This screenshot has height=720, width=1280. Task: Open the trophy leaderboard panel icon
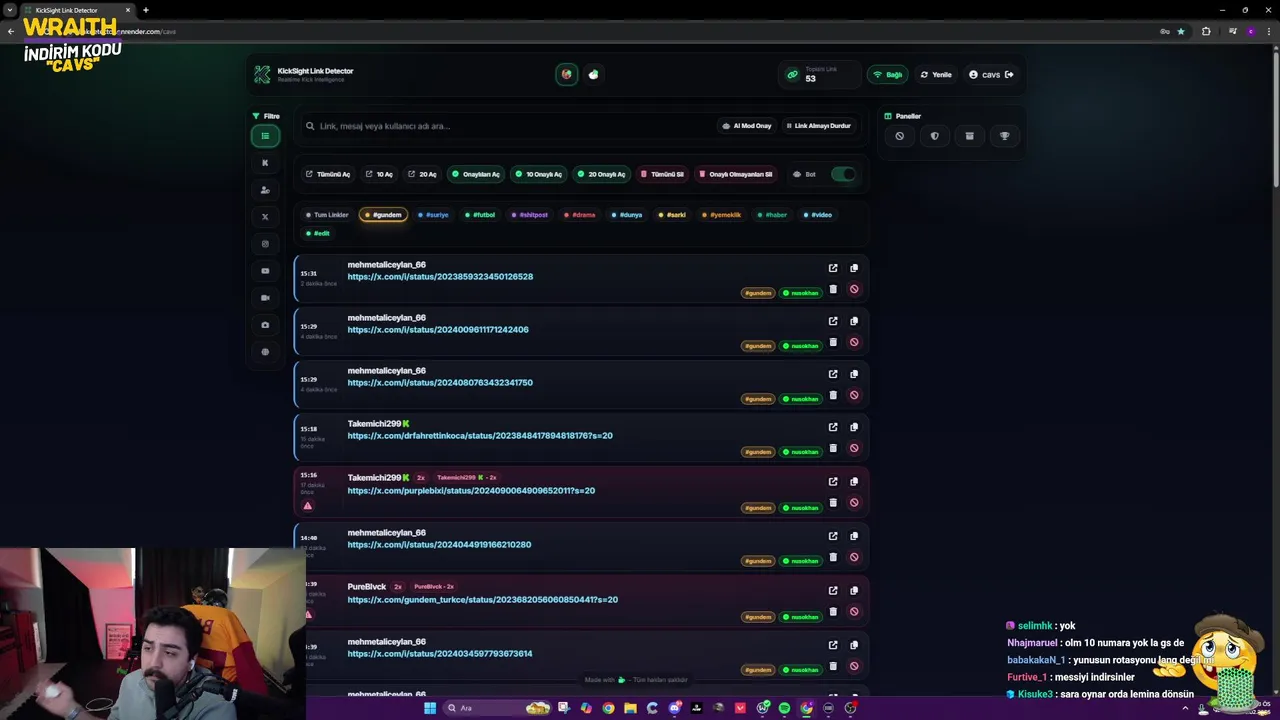point(1005,136)
